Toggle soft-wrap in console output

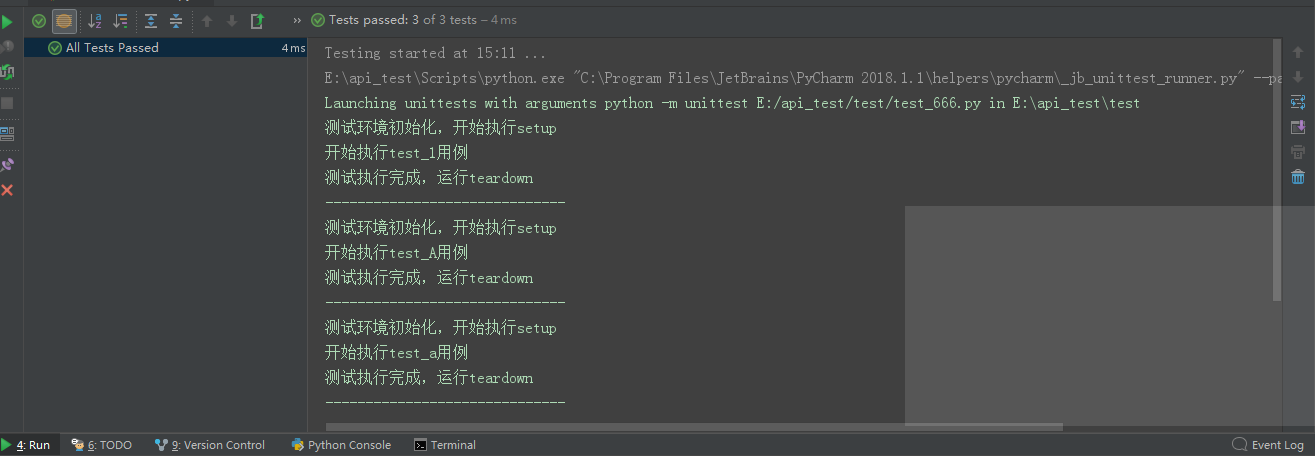pos(1298,102)
